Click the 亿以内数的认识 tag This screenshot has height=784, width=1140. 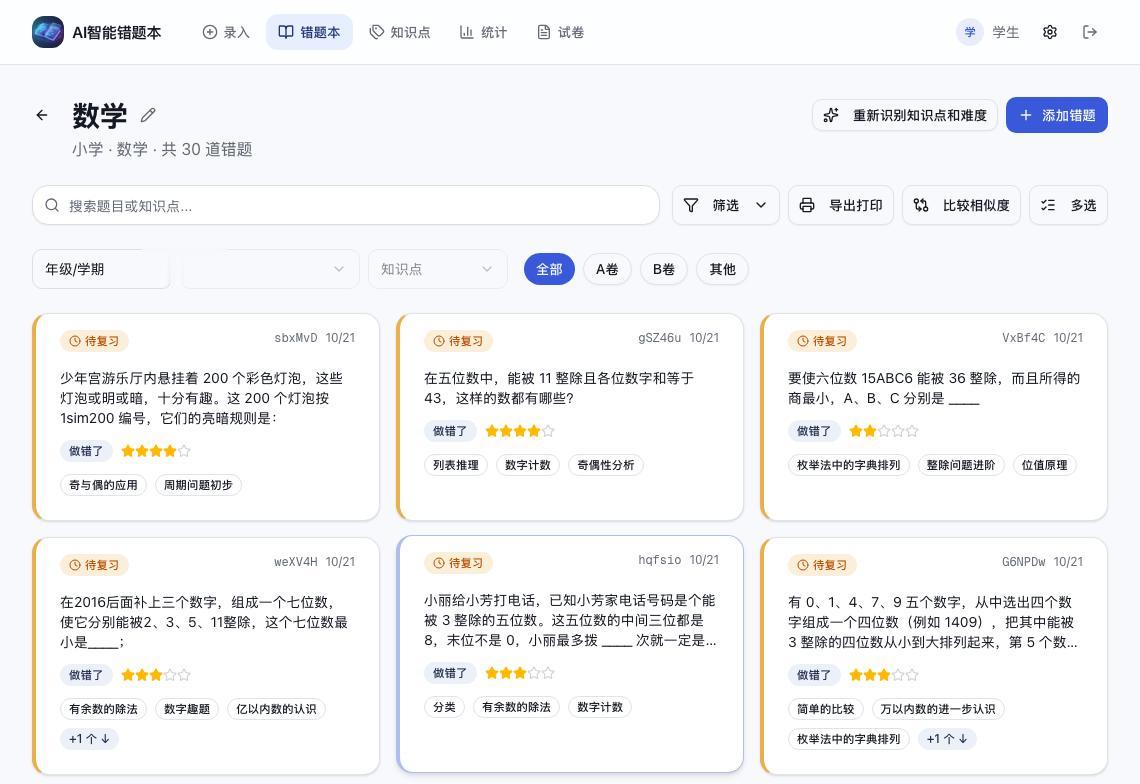click(276, 708)
